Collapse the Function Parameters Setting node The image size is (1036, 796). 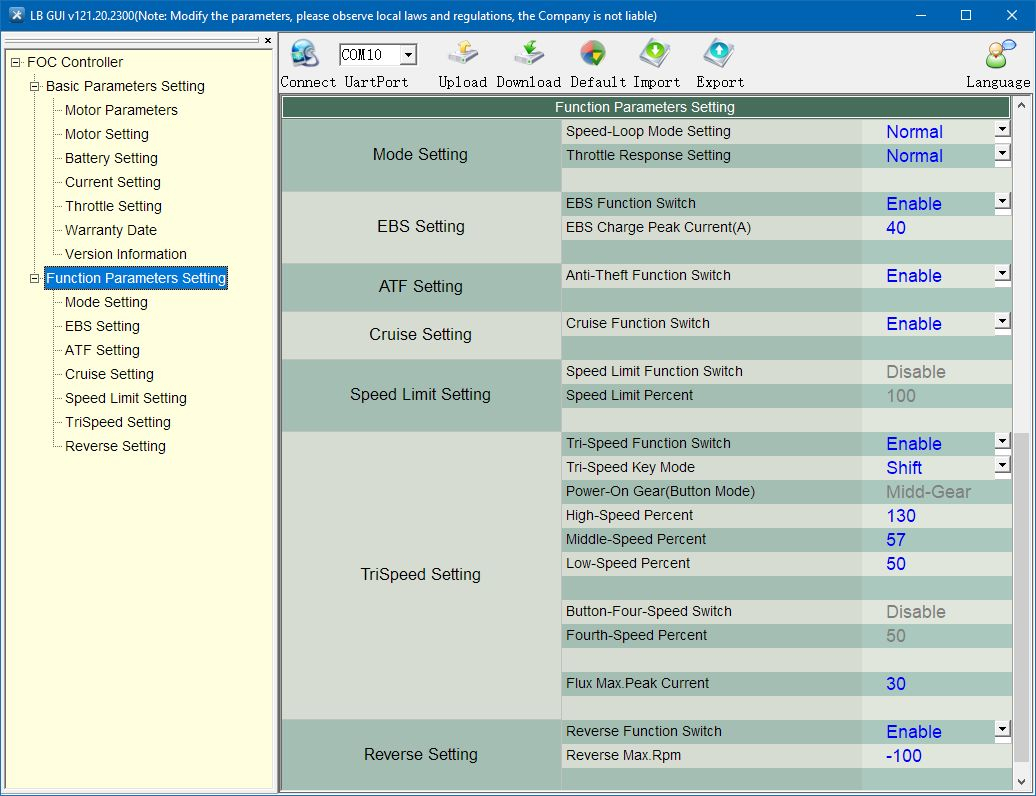point(35,278)
